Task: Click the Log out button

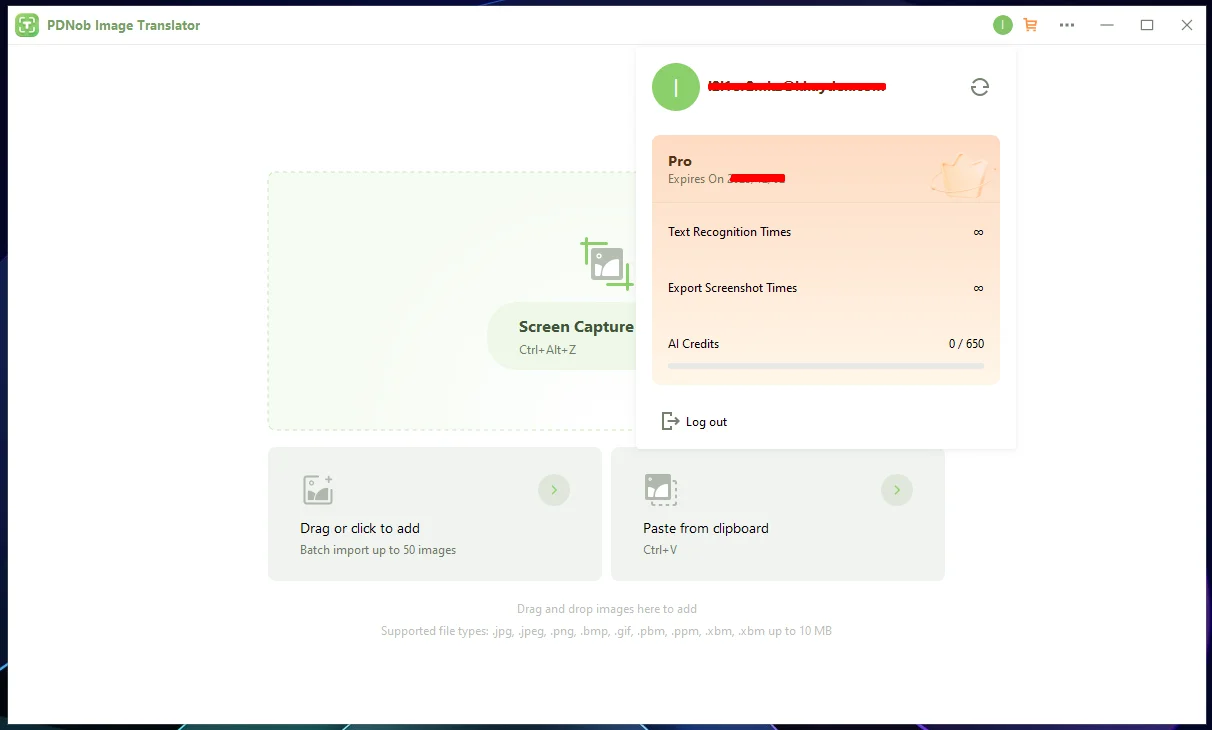Action: coord(695,422)
